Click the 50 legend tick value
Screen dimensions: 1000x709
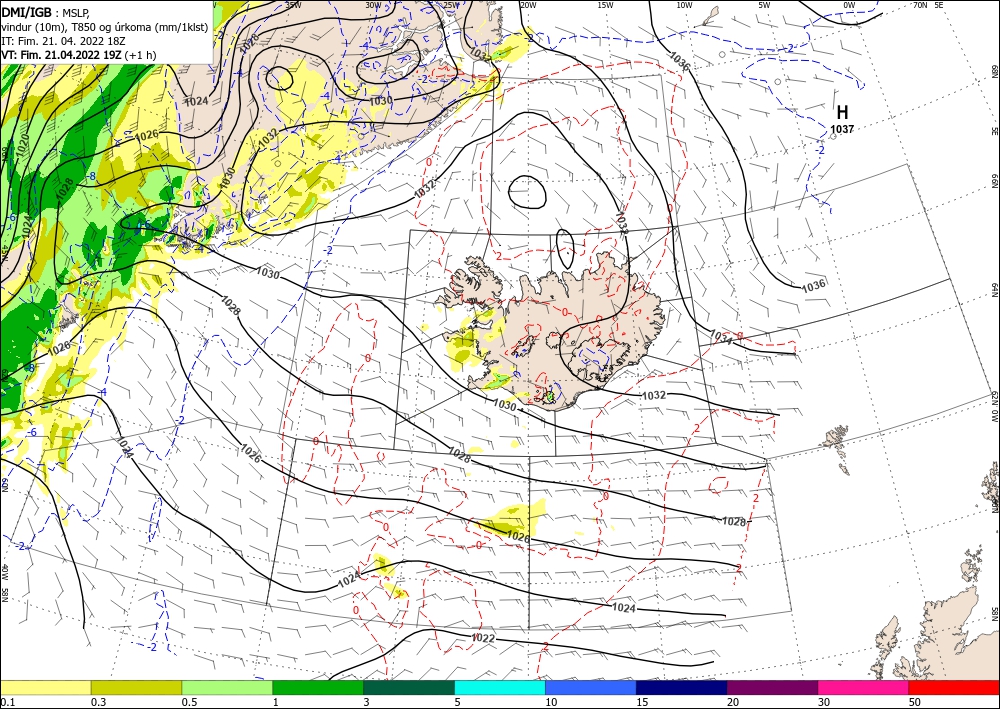[915, 702]
